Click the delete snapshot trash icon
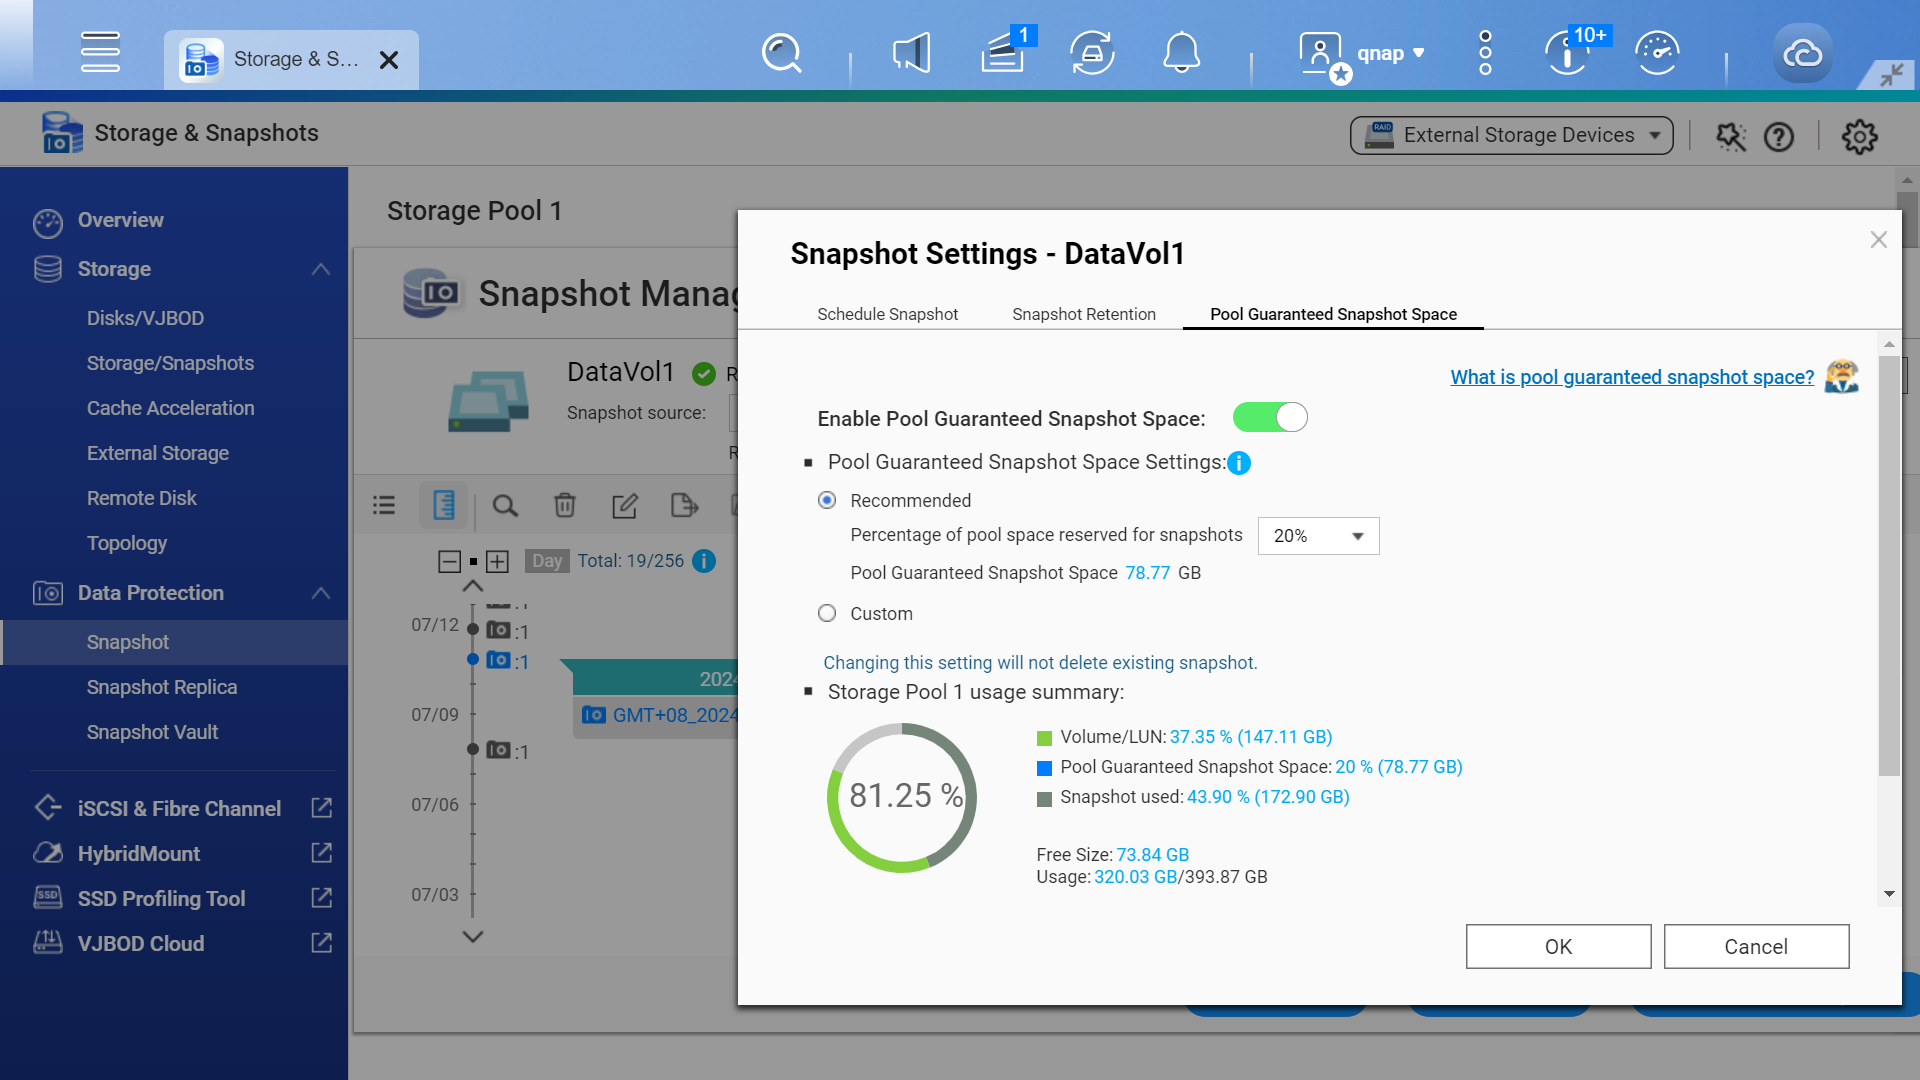Screen dimensions: 1920x1080 (565, 505)
